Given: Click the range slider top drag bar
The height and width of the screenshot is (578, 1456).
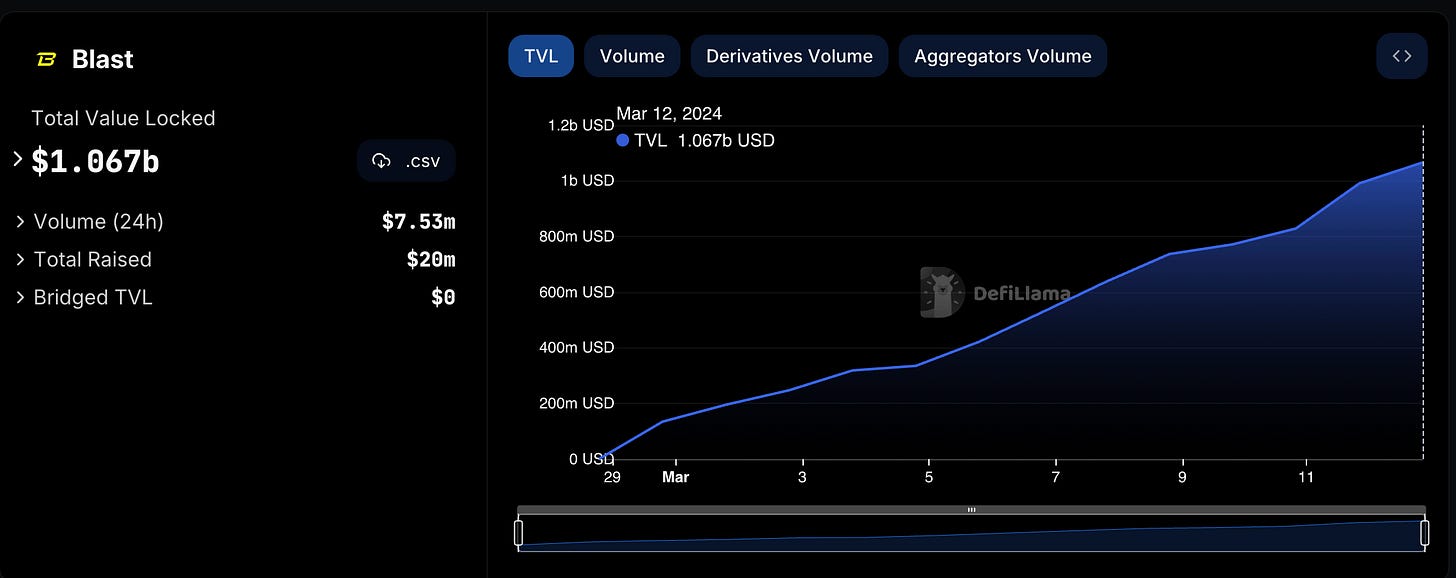Looking at the screenshot, I should [972, 510].
